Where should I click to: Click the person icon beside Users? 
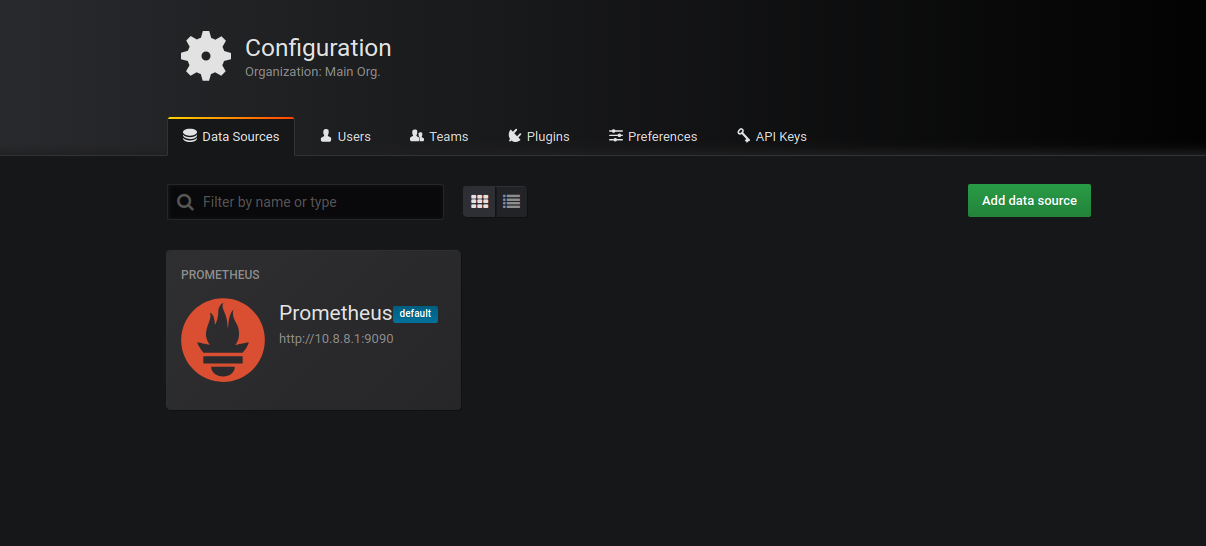point(326,136)
